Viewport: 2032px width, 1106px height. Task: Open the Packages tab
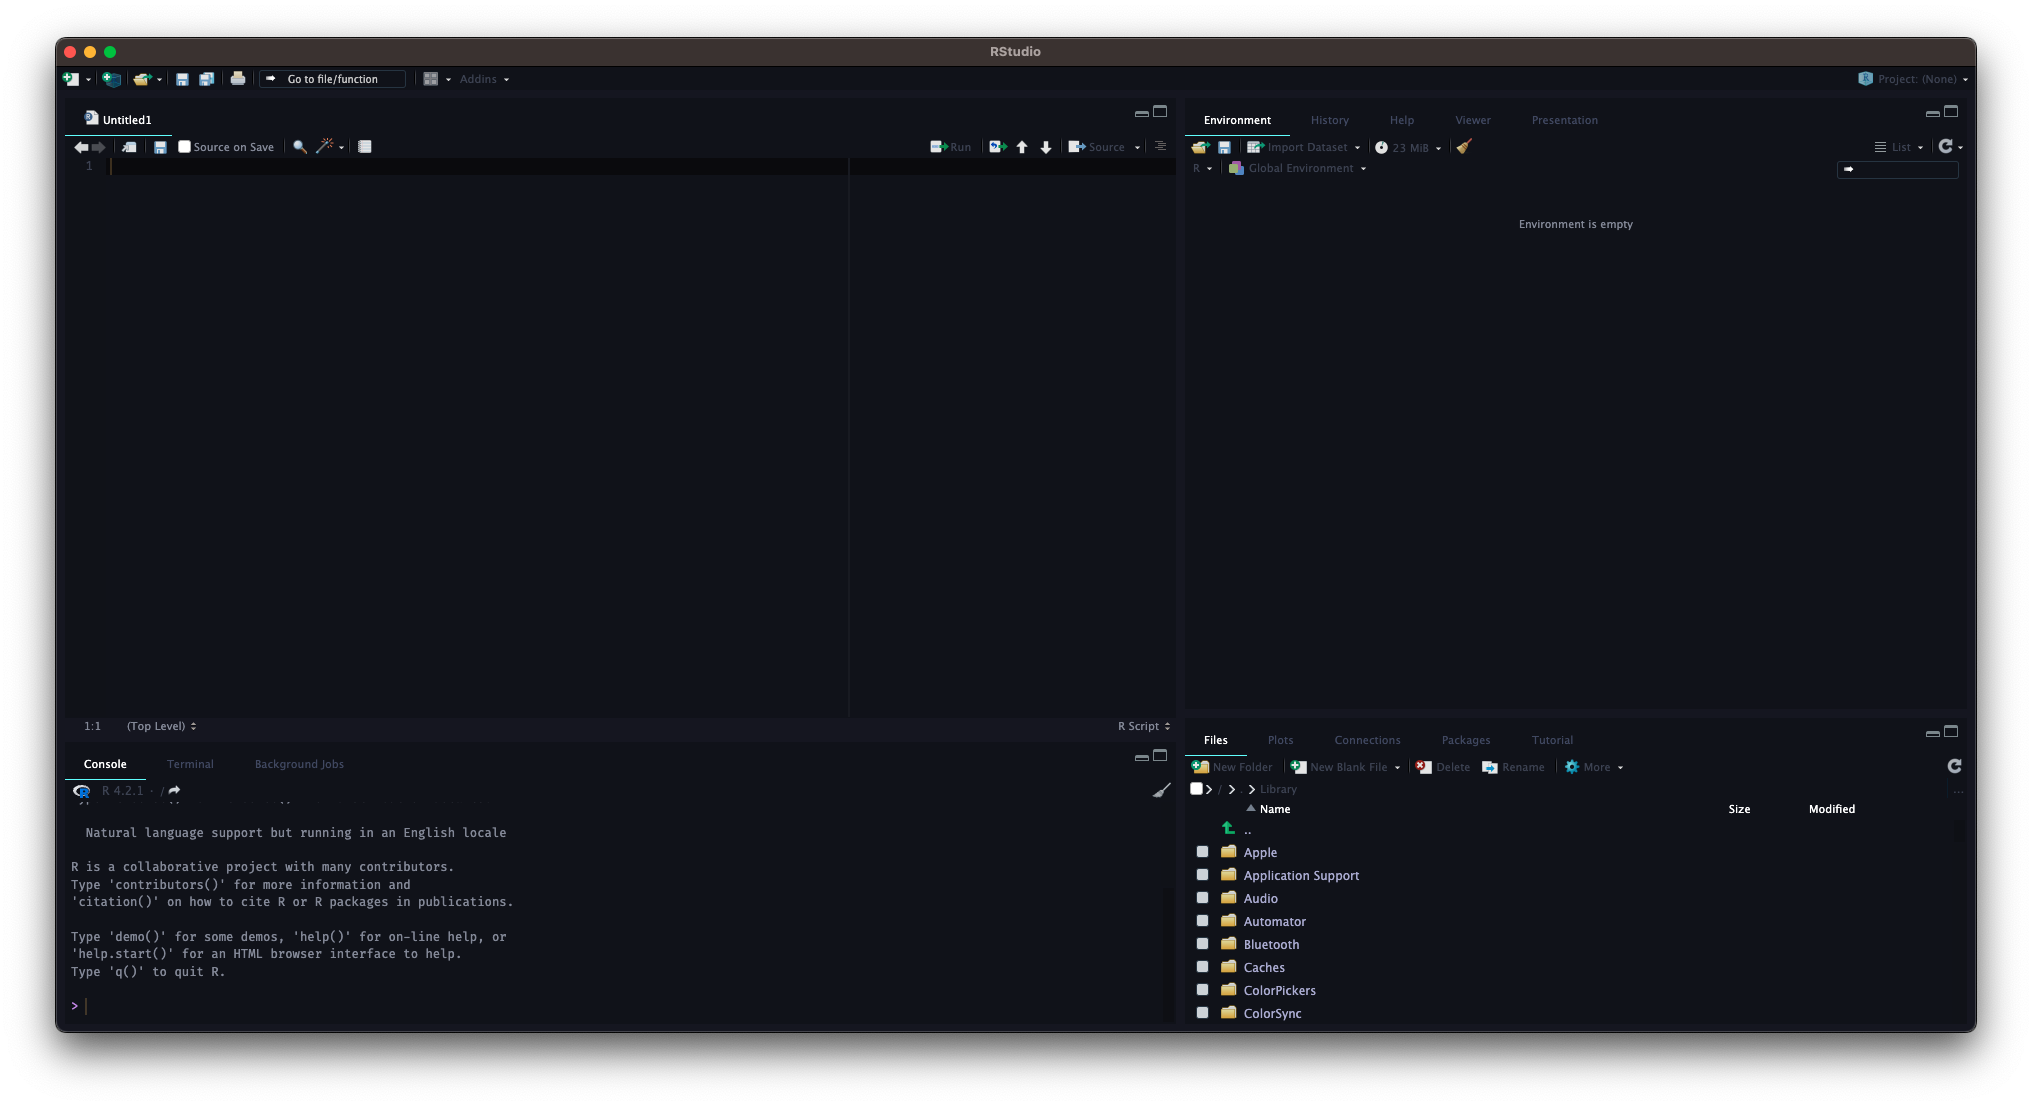1465,740
